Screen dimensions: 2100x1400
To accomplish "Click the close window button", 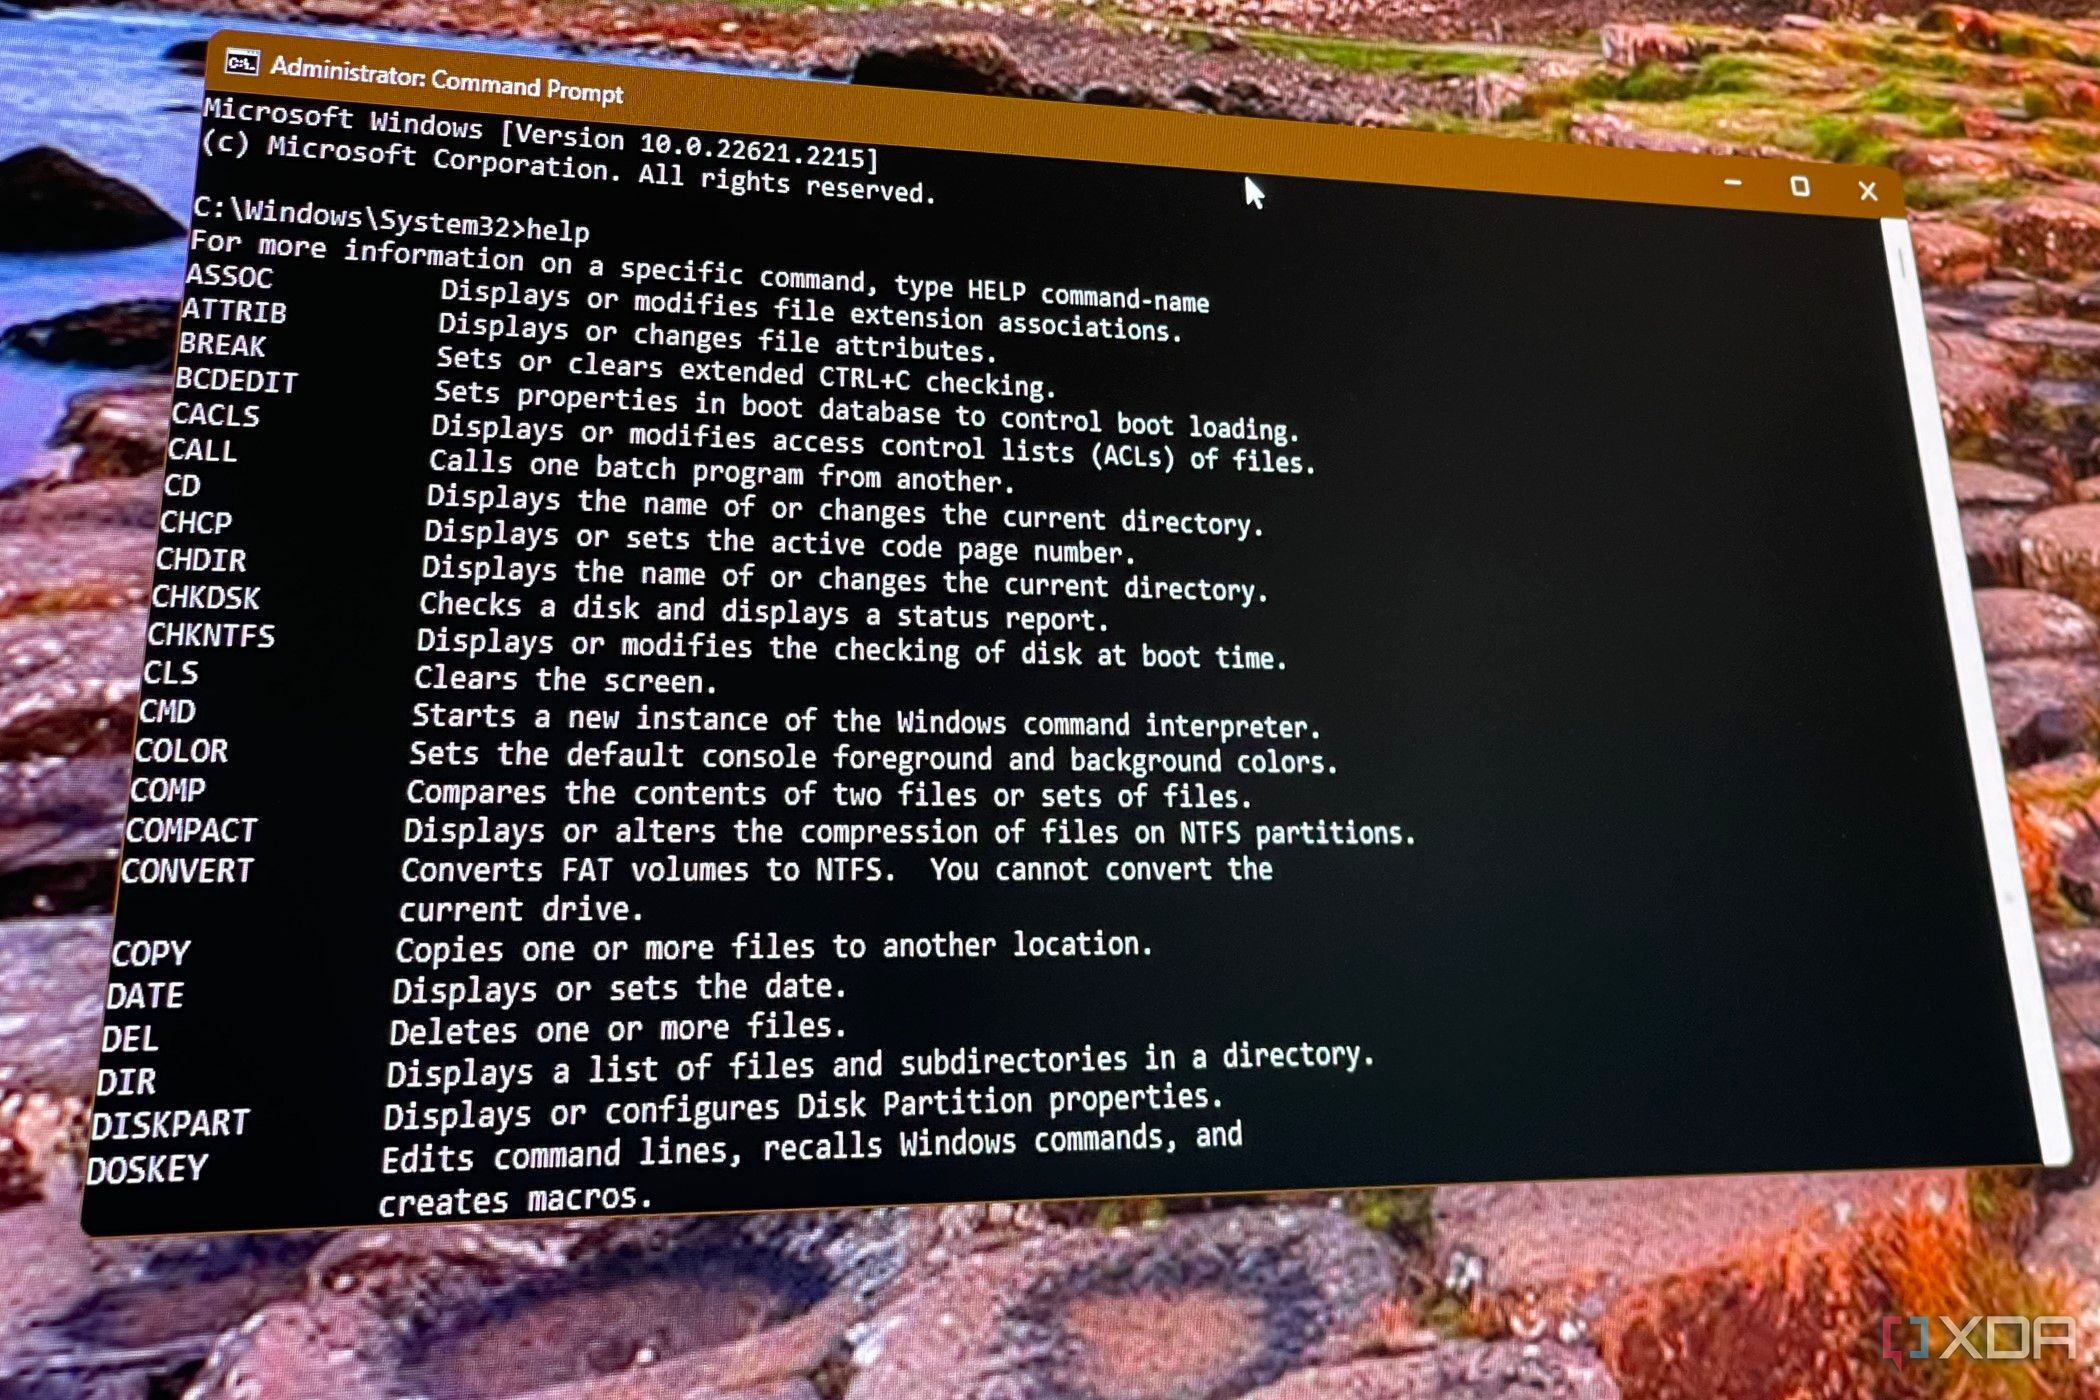I will tap(1872, 191).
